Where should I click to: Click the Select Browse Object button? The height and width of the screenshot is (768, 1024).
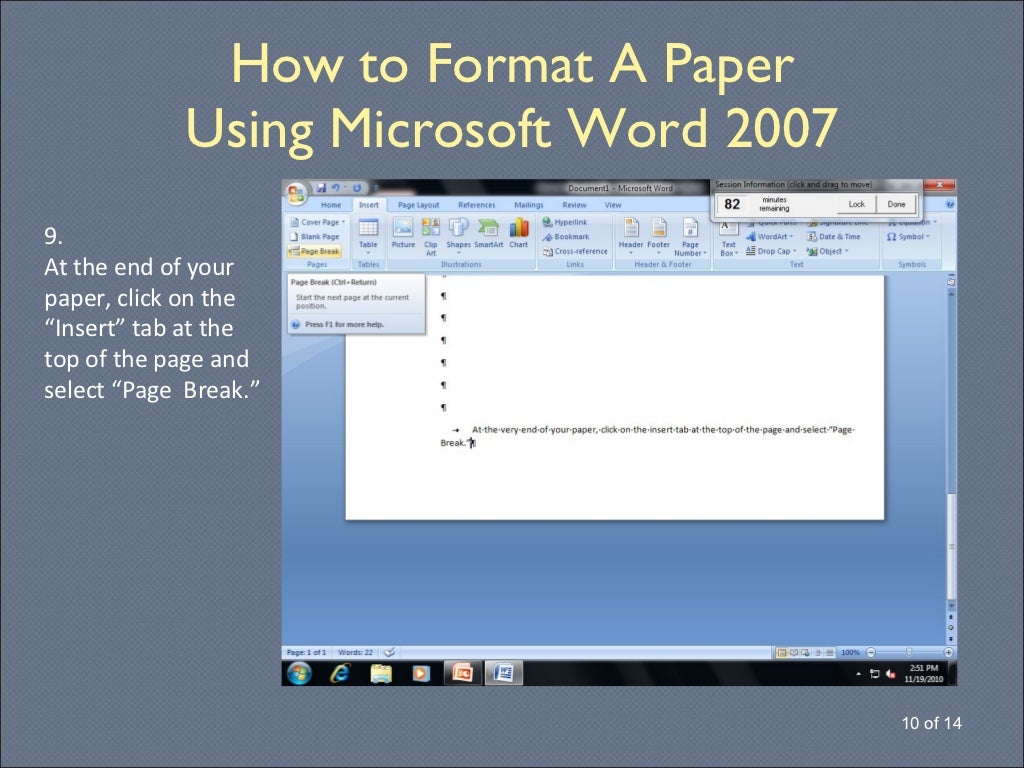tap(951, 628)
